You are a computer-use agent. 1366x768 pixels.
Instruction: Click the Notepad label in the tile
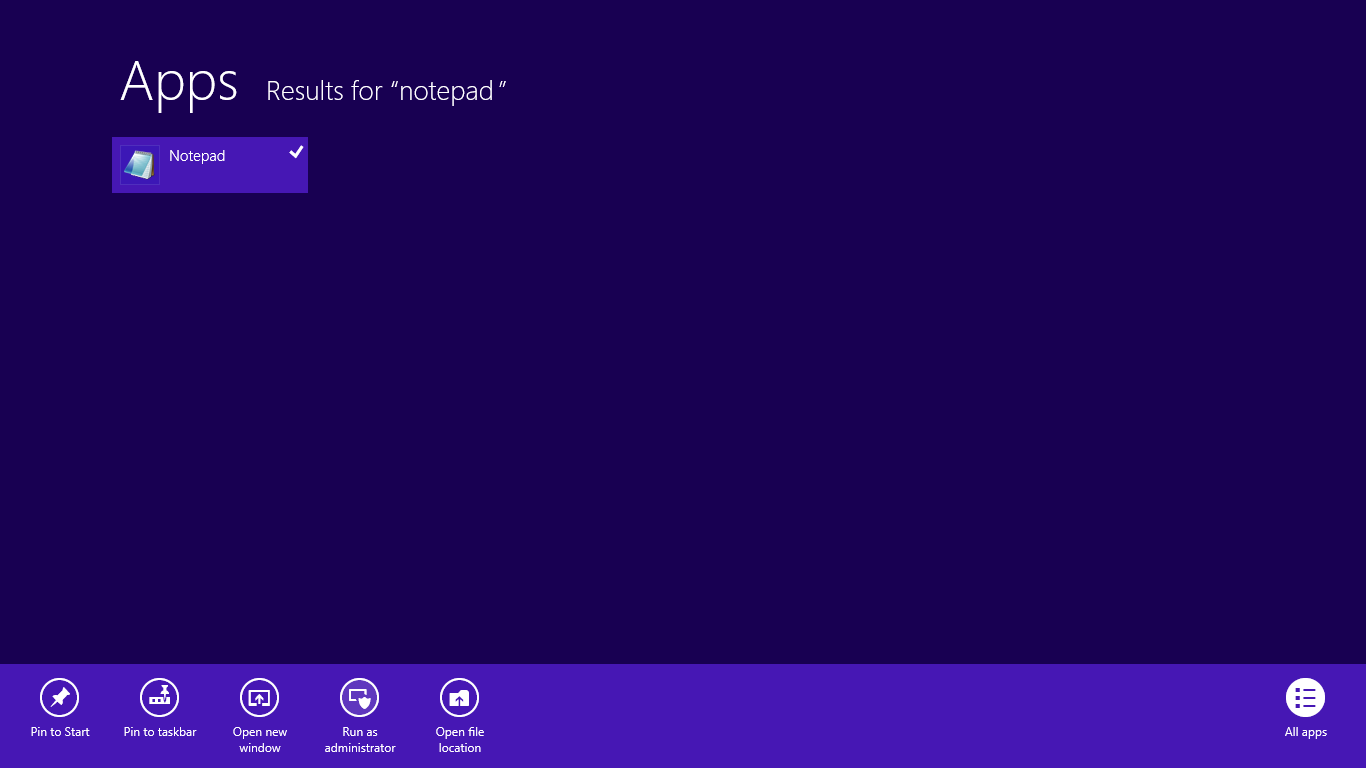(x=197, y=156)
